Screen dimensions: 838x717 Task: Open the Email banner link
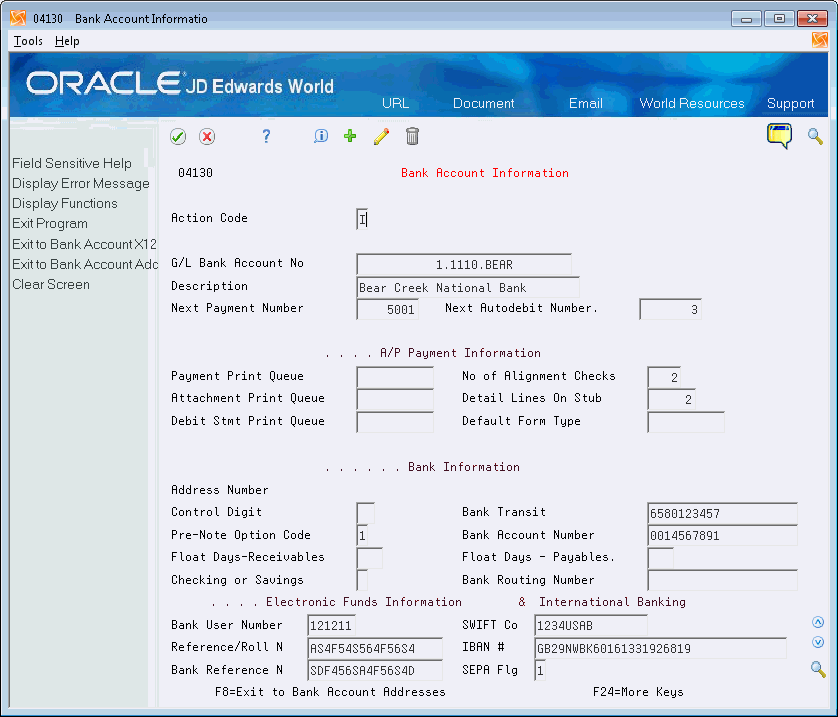[585, 103]
